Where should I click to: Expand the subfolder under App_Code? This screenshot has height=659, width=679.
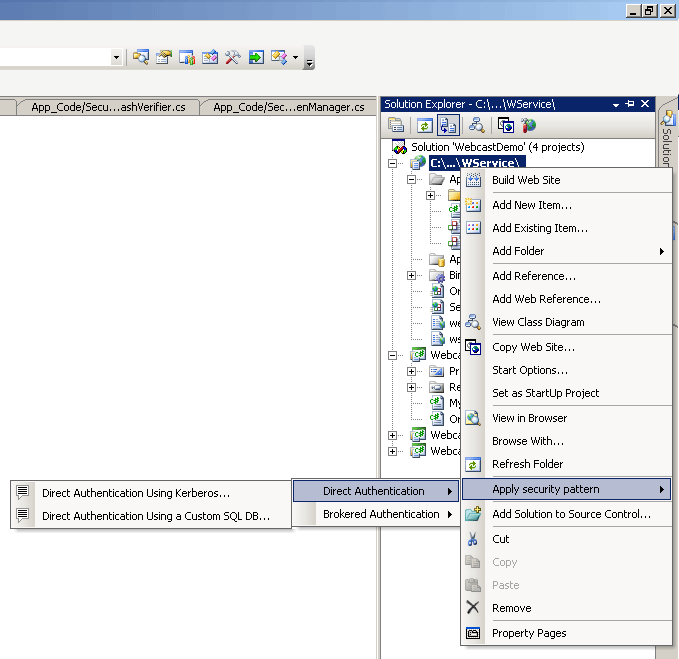click(430, 195)
